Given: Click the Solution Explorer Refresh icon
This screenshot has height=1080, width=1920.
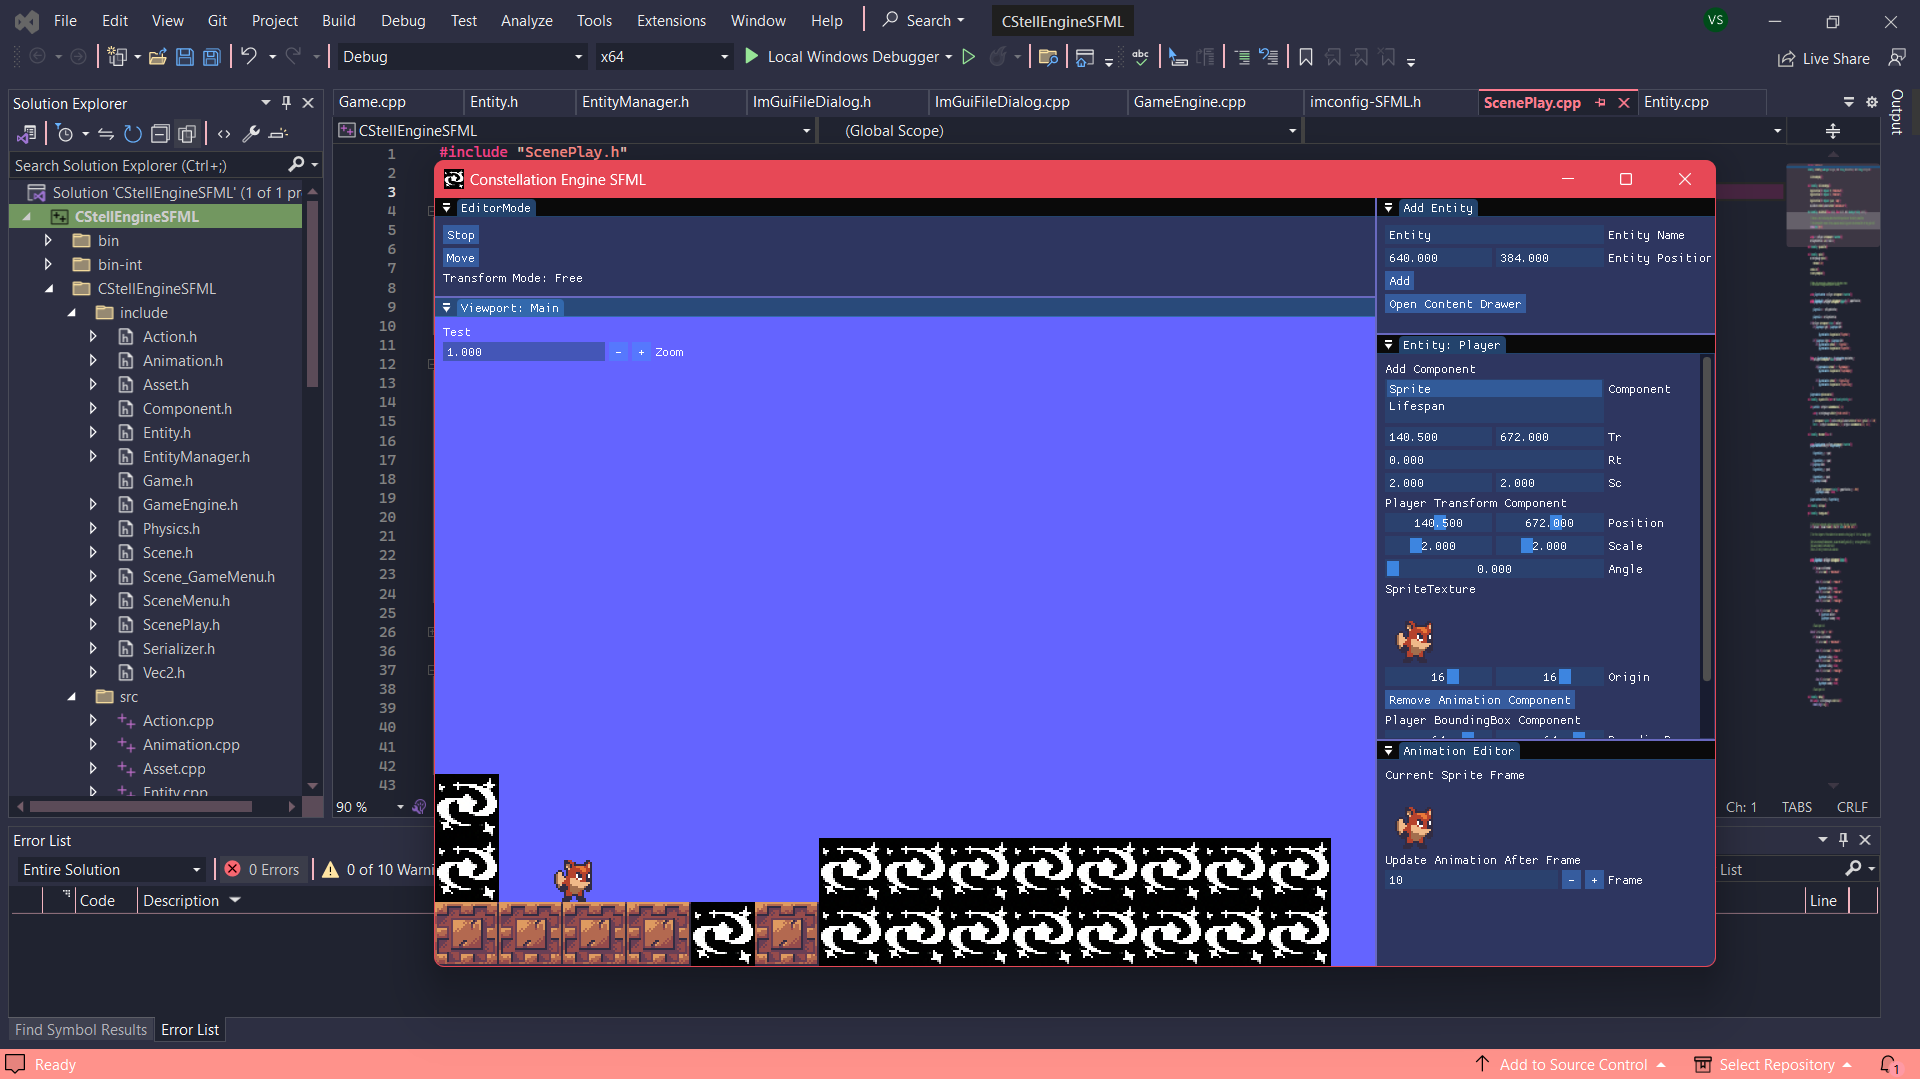Looking at the screenshot, I should pyautogui.click(x=133, y=133).
